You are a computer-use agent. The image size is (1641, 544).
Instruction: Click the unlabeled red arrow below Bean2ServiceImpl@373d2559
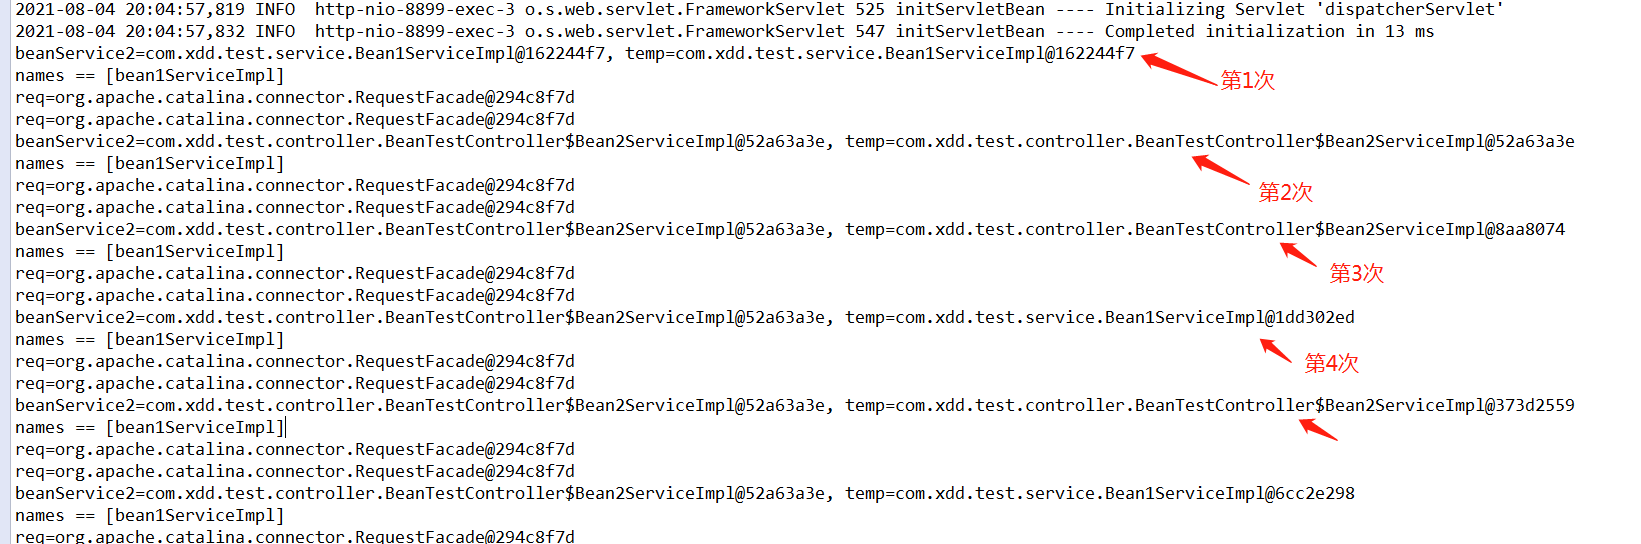coord(1318,429)
